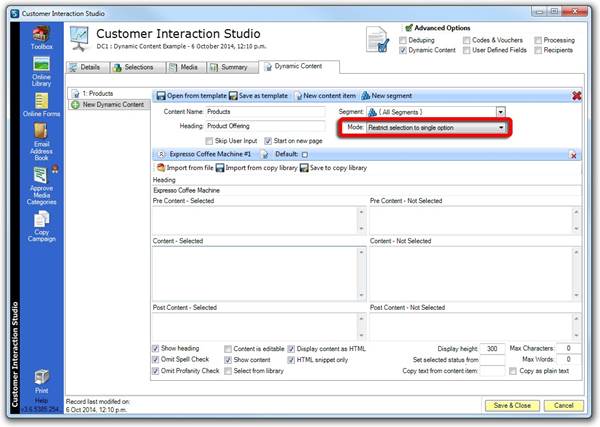Screen dimensions: 600x427
Task: Enable the Processing checkbox
Action: coord(538,40)
